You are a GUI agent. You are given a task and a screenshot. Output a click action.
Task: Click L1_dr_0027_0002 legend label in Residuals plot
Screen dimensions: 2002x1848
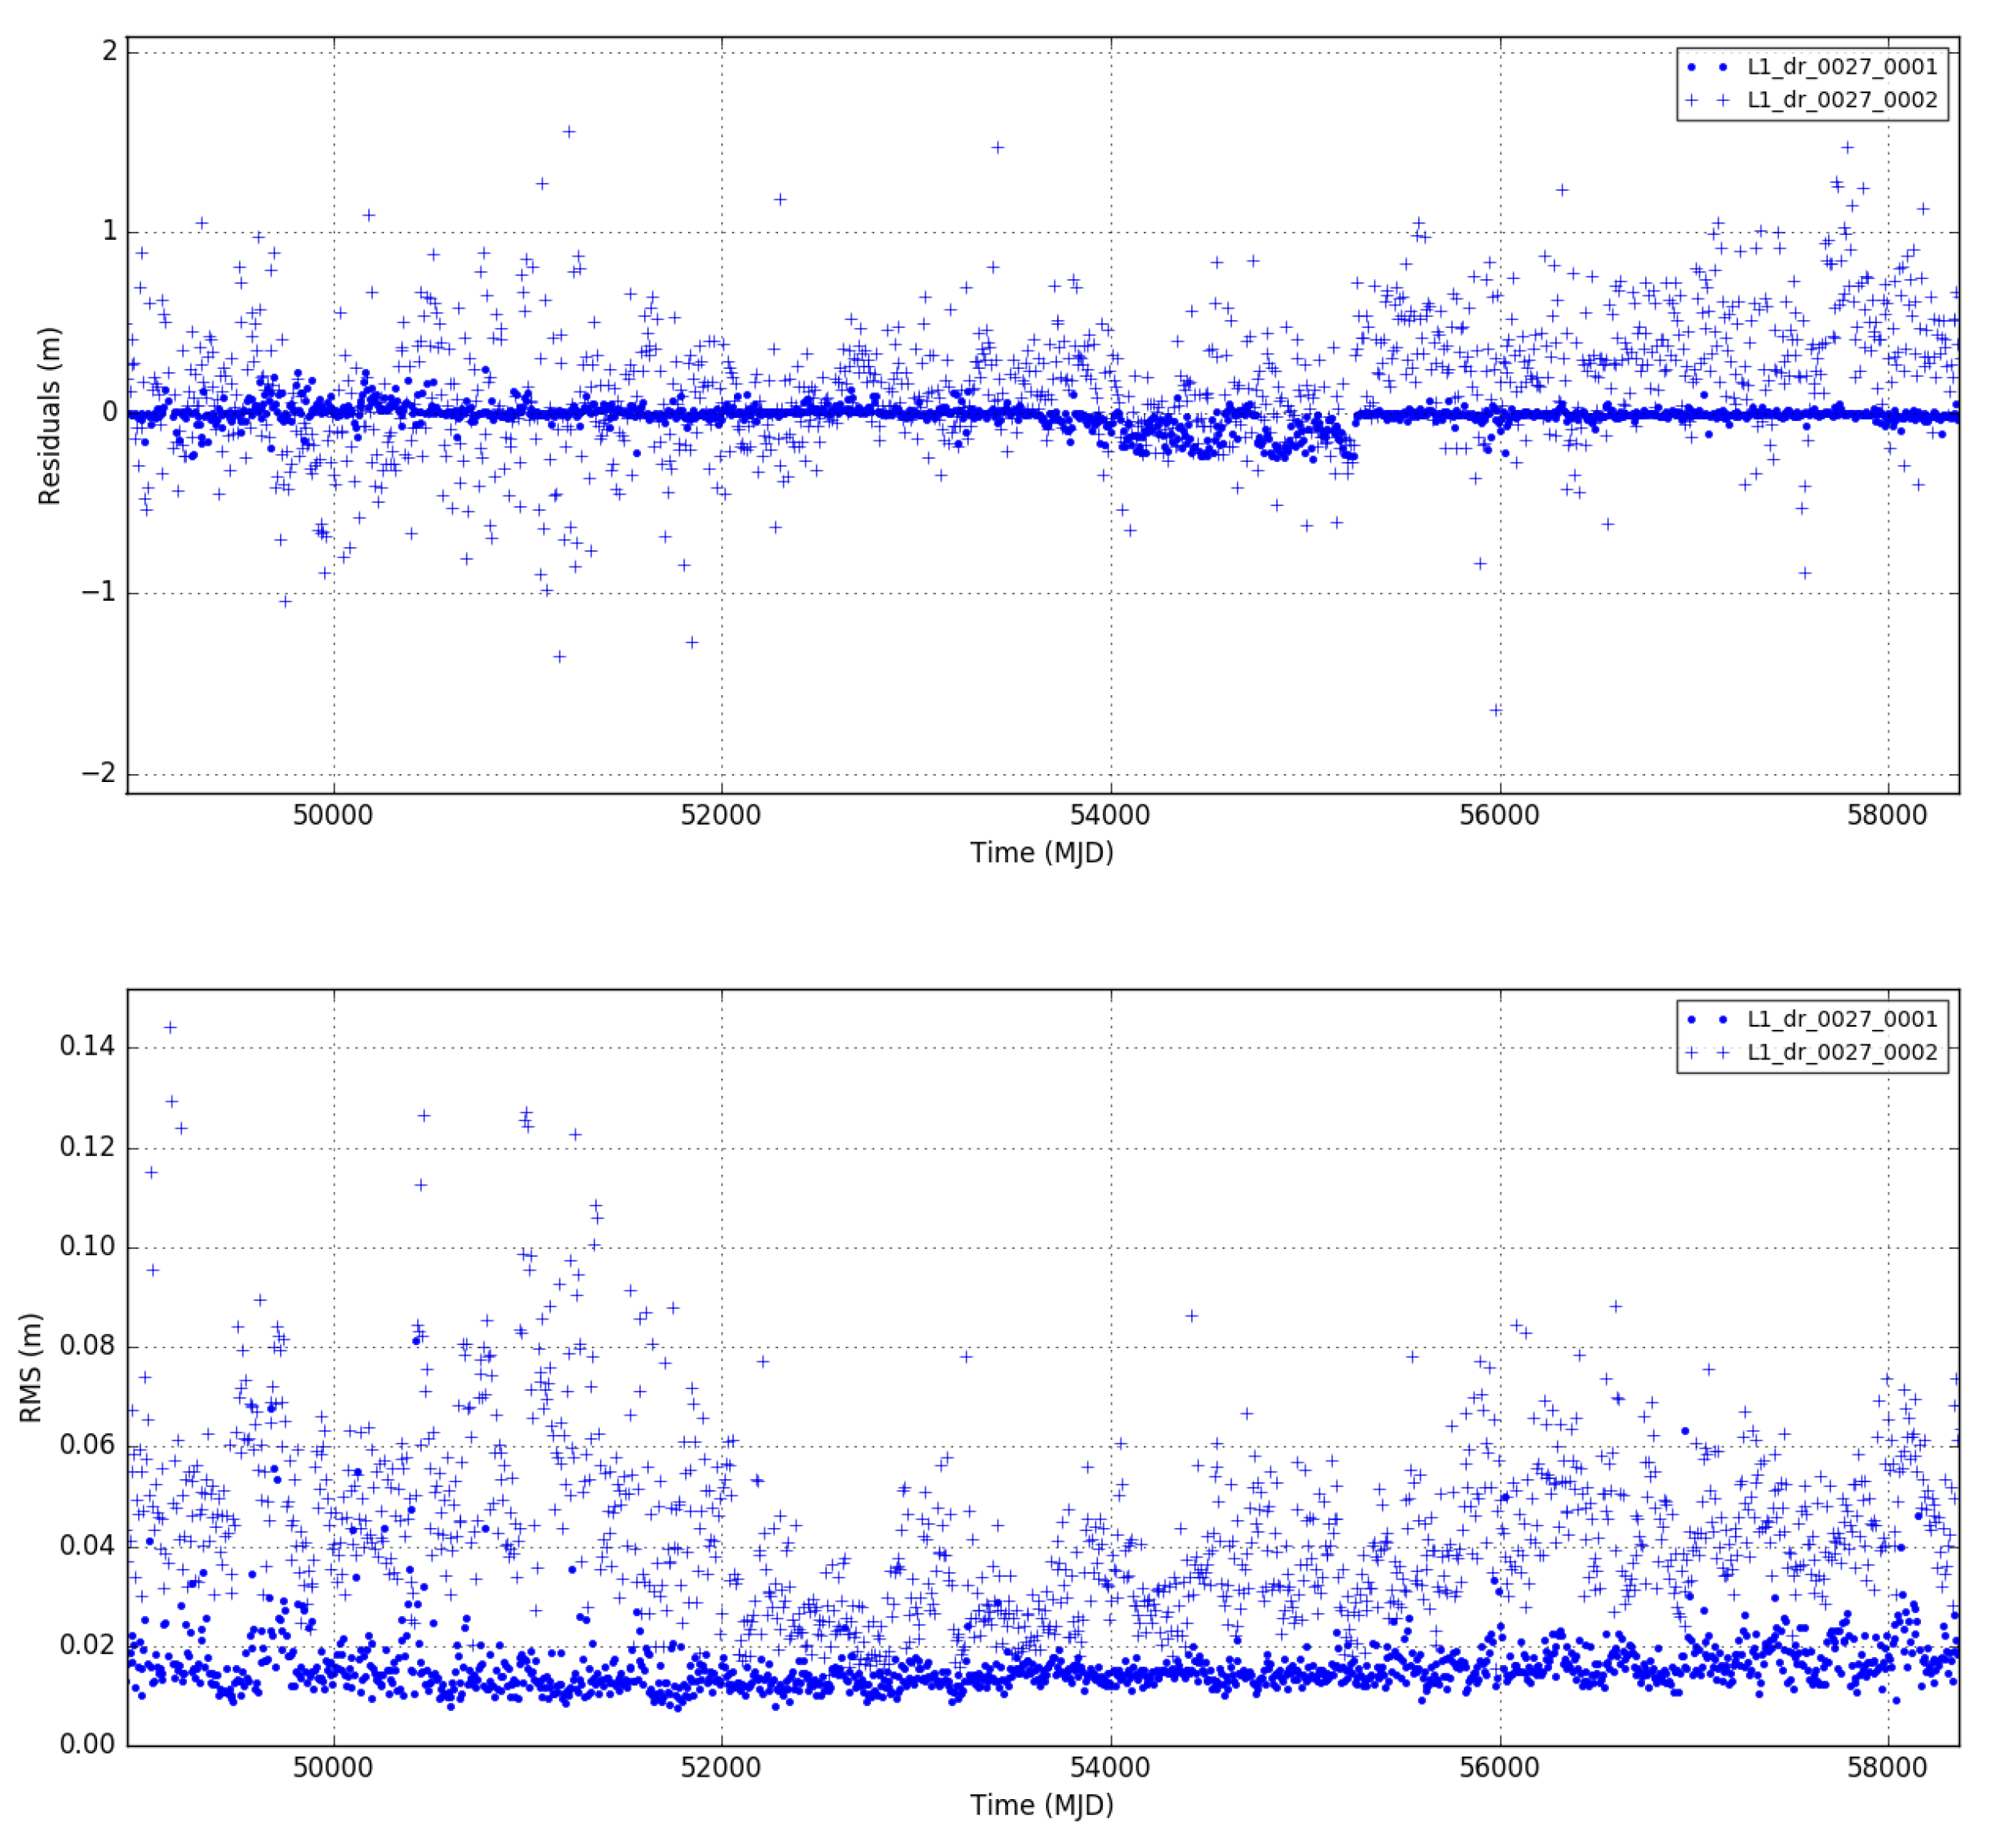[x=1842, y=100]
